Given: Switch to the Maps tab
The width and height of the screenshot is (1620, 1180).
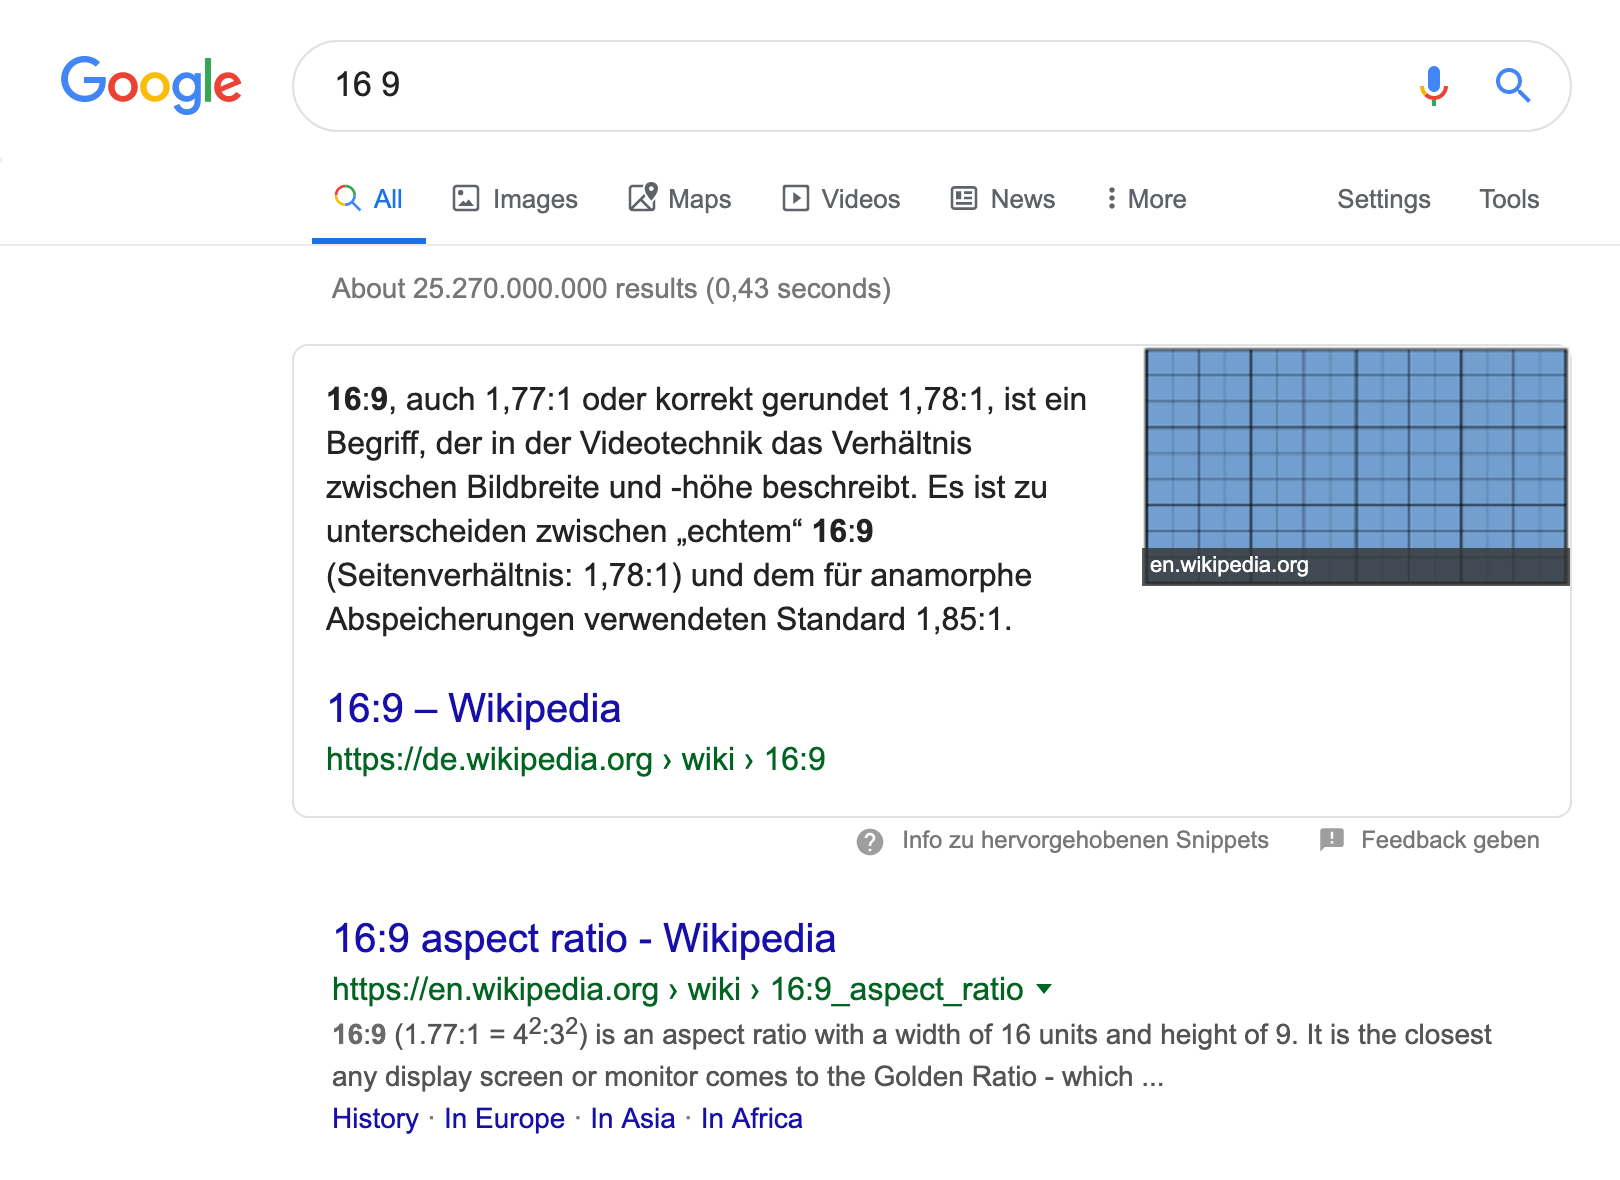Looking at the screenshot, I should pos(680,199).
